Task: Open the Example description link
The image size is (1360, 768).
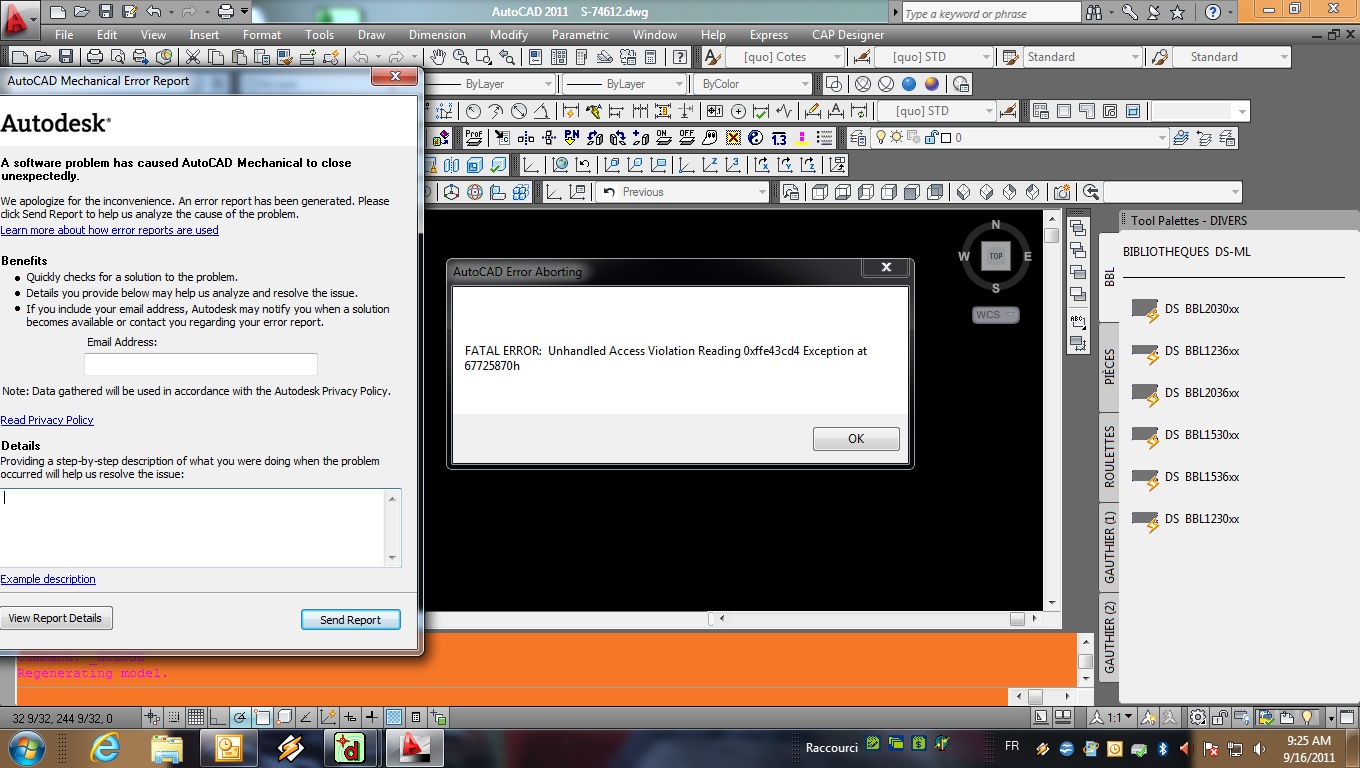Action: pyautogui.click(x=48, y=579)
